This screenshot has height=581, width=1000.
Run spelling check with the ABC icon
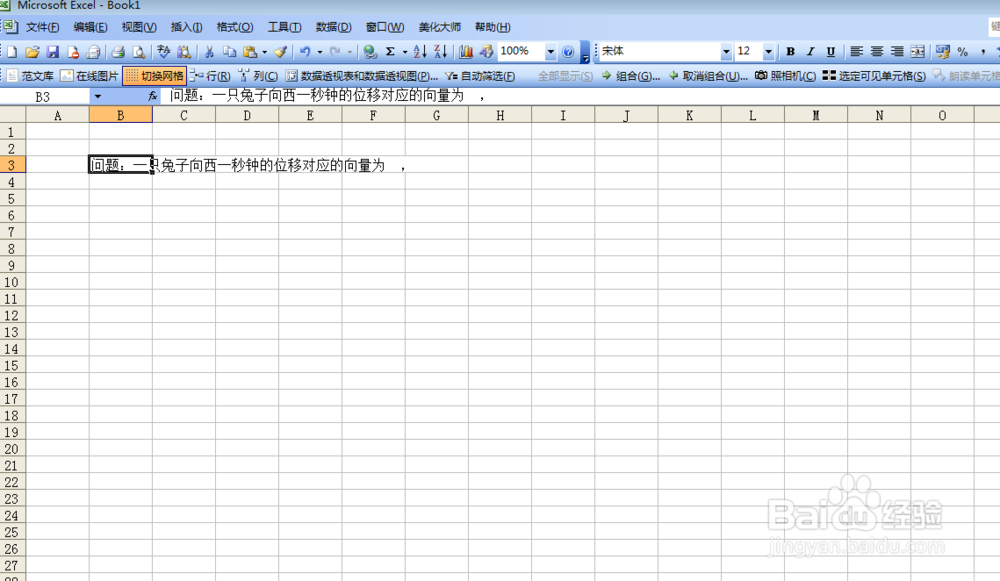tap(164, 52)
